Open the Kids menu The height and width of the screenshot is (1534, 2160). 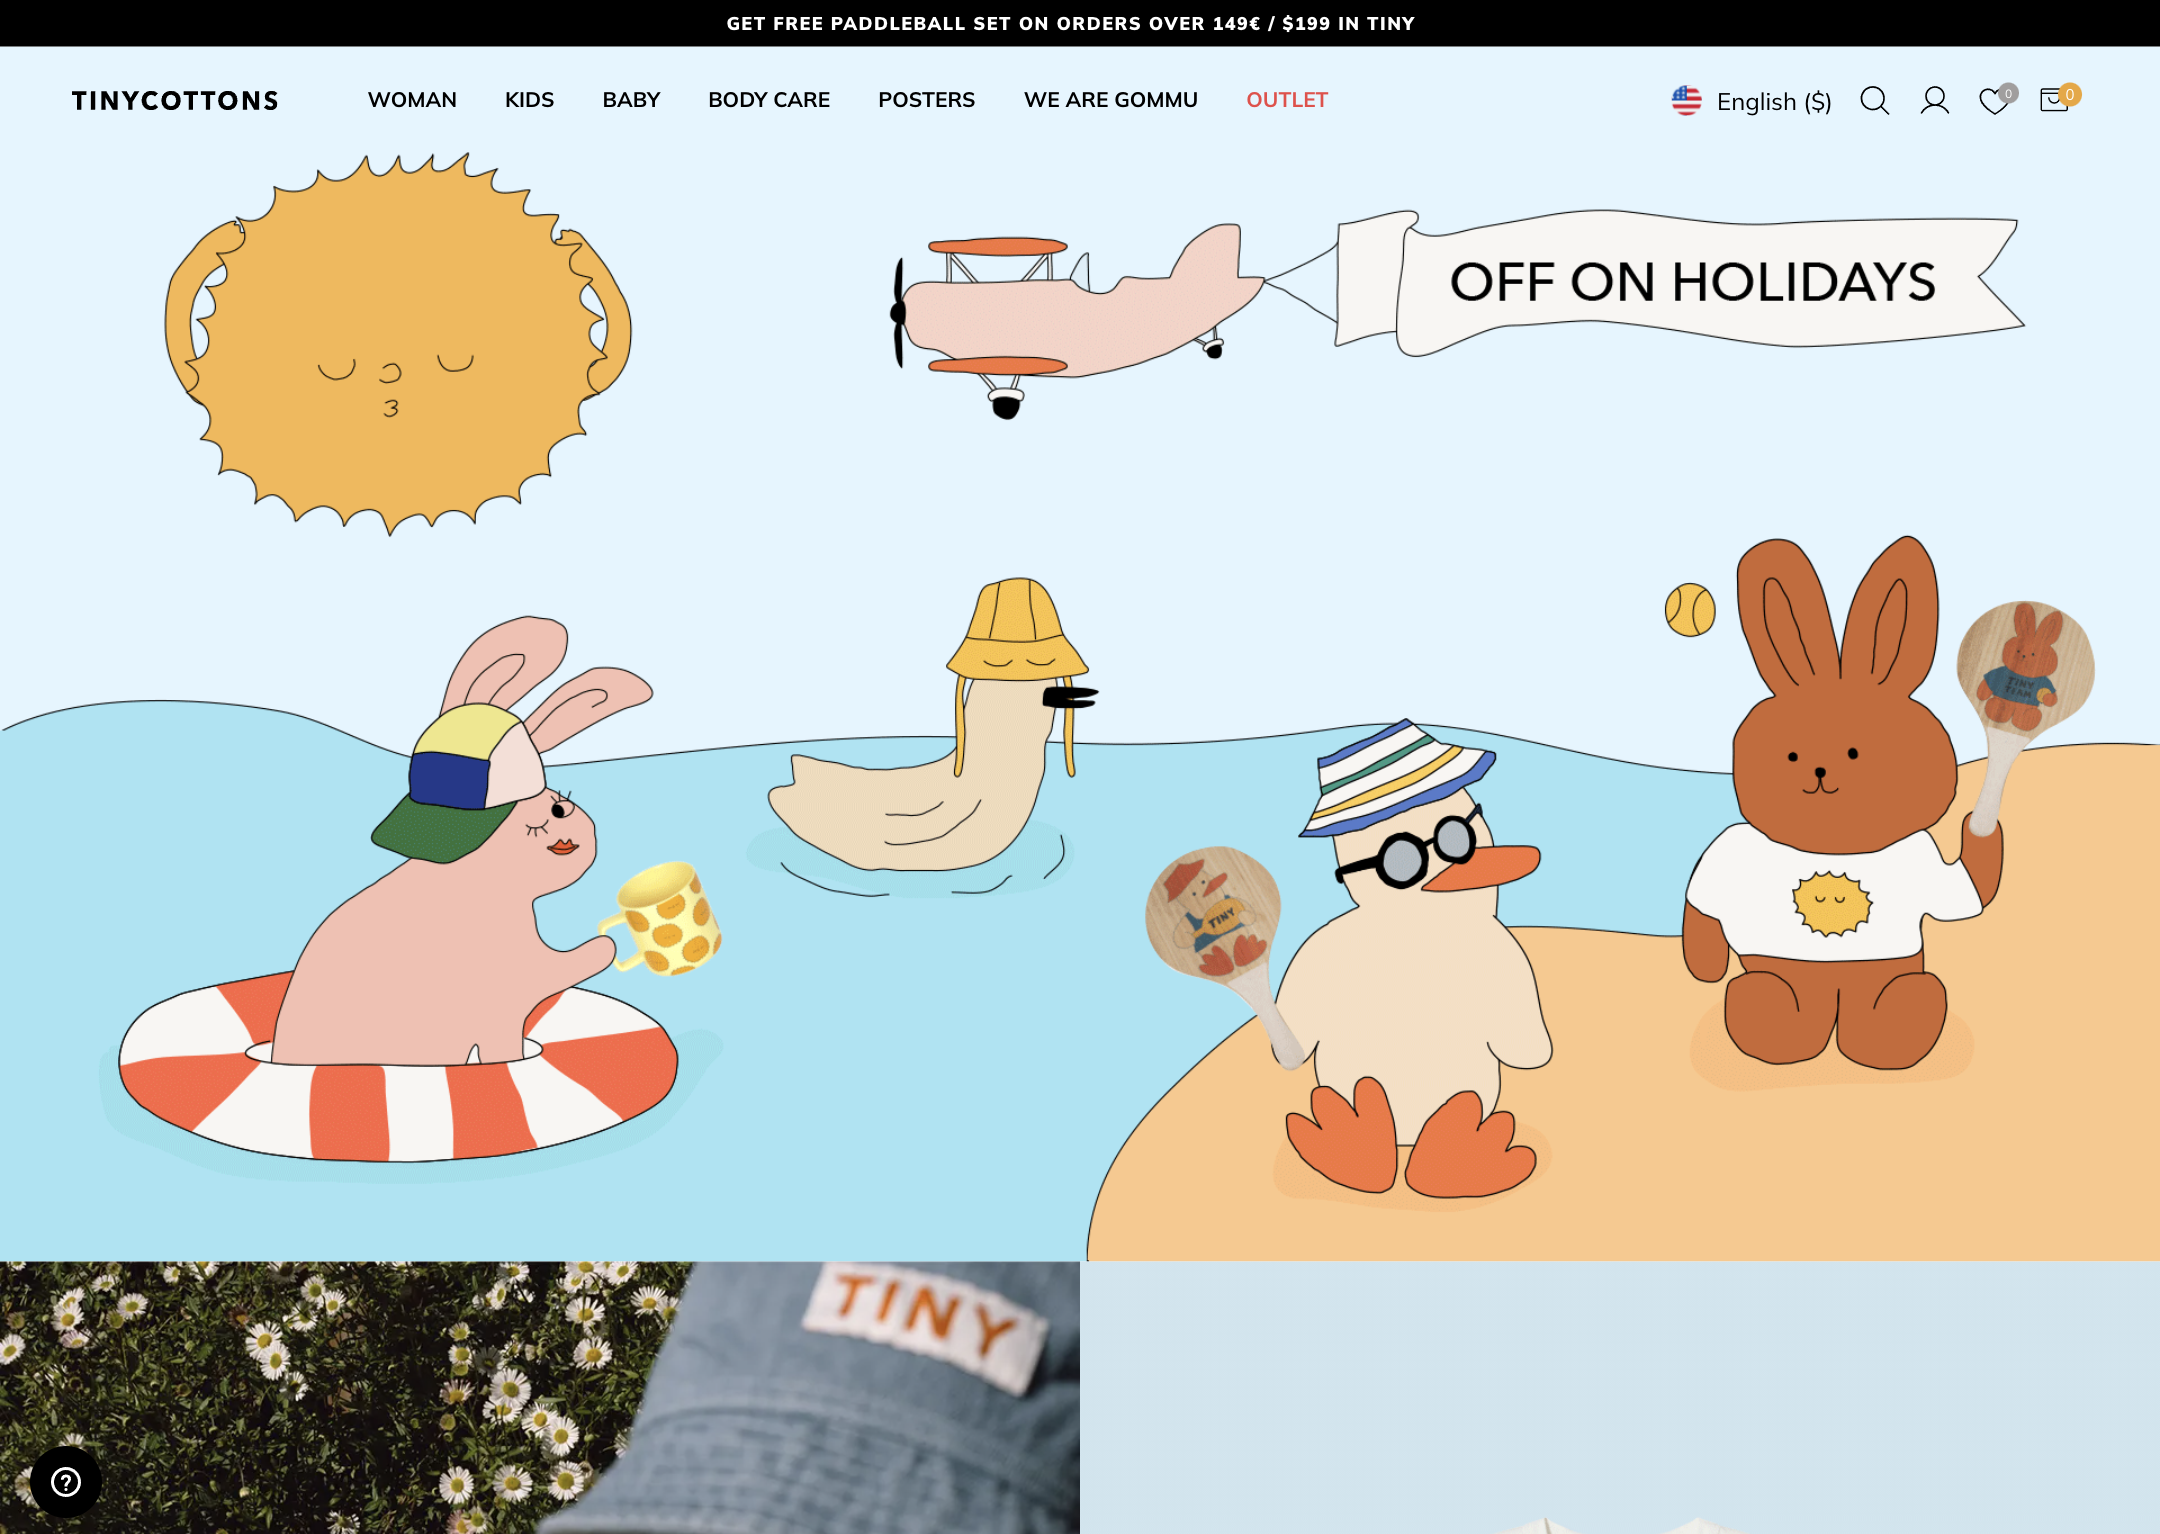click(x=529, y=100)
